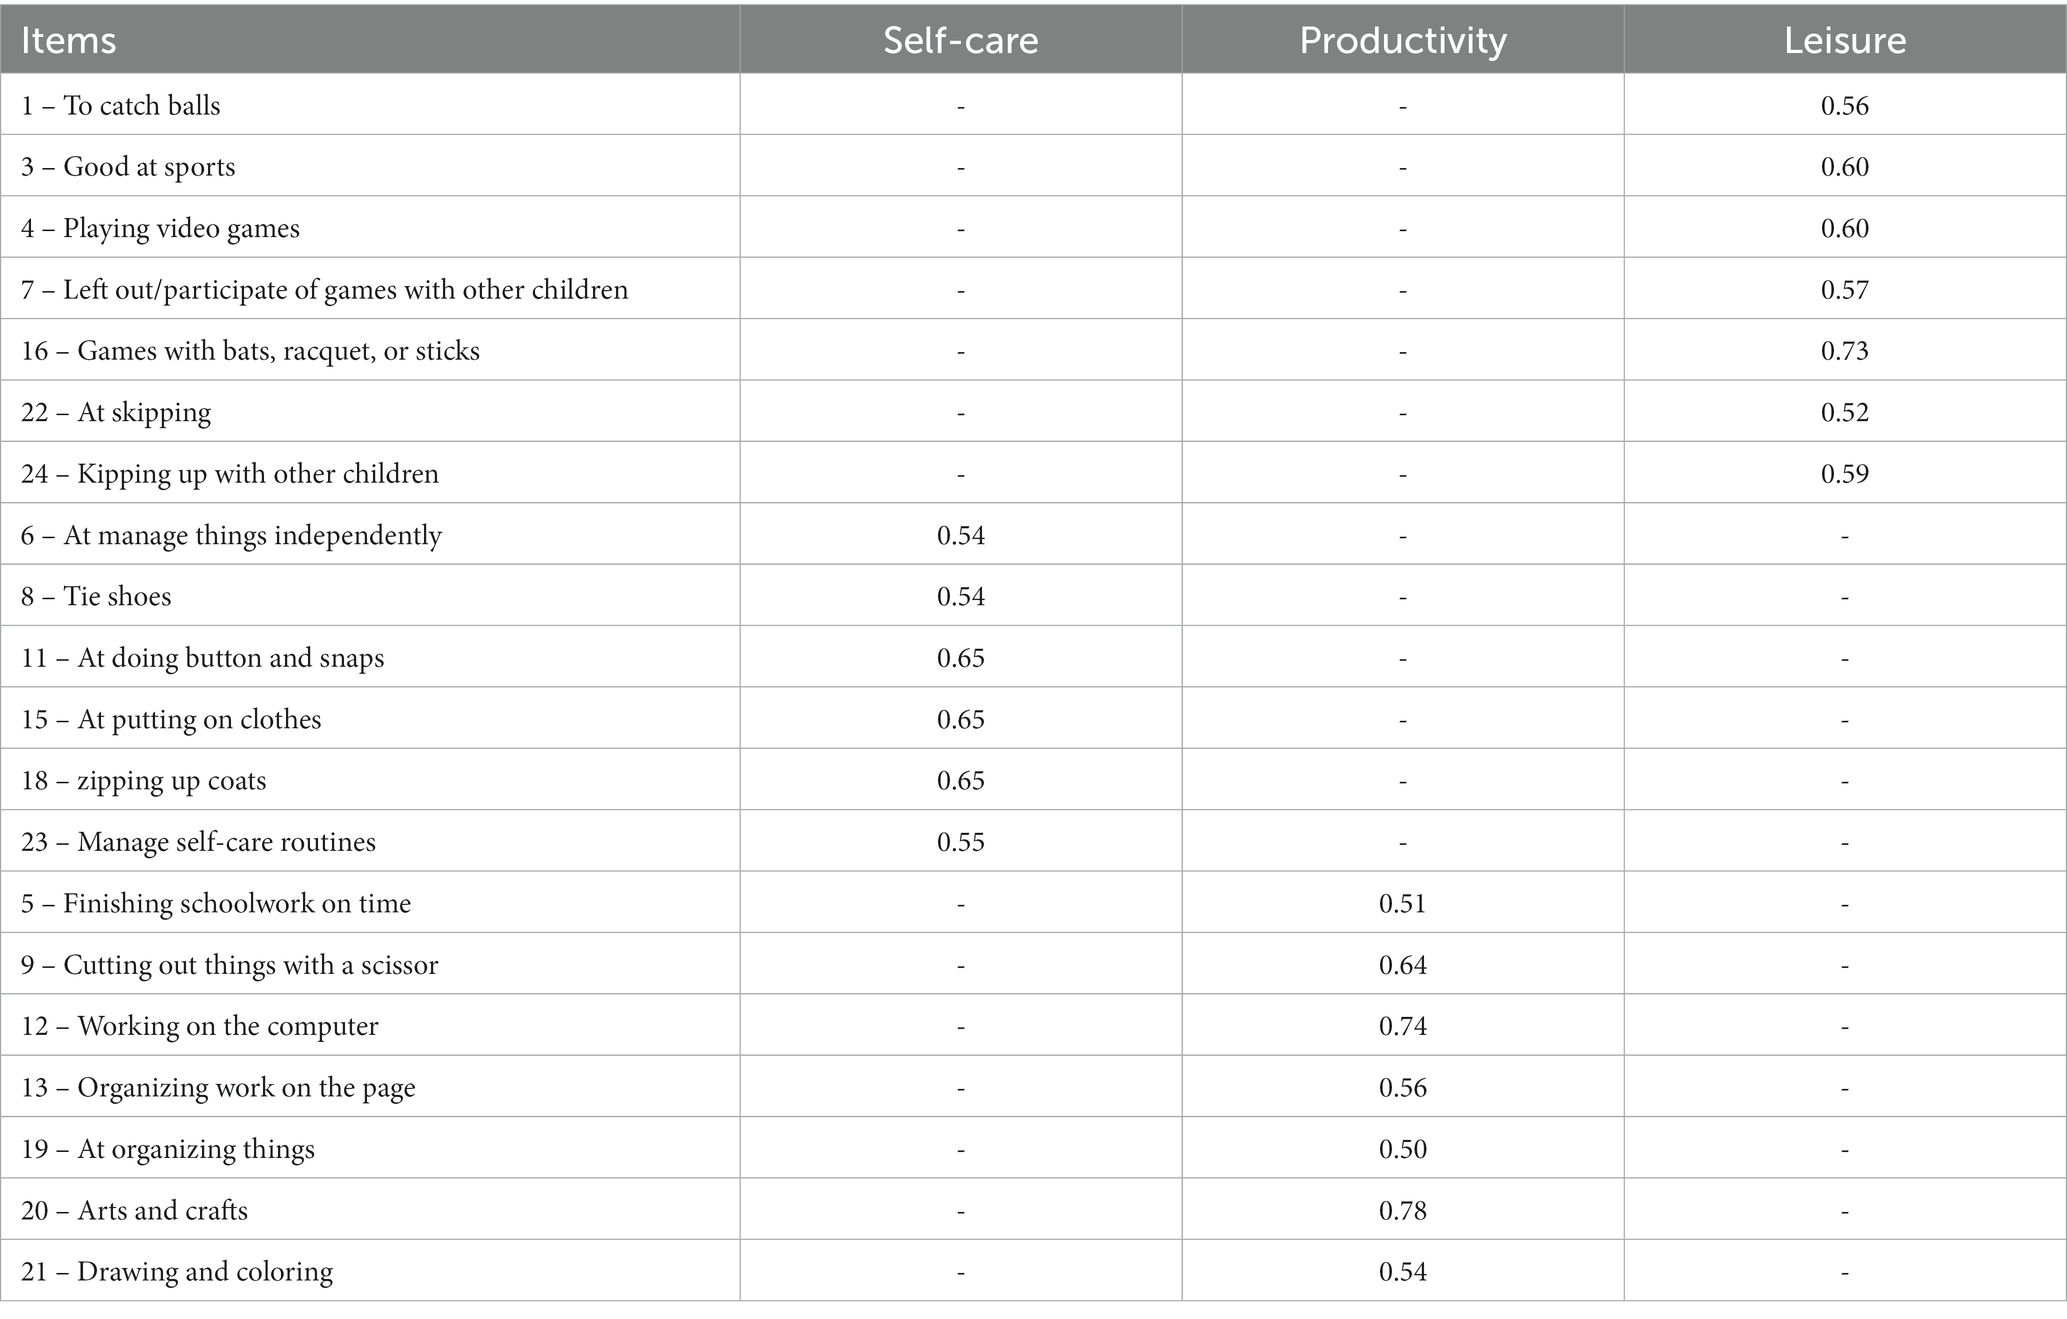The height and width of the screenshot is (1319, 2067).
Task: Select '22 – At skipping' item
Action: (116, 413)
